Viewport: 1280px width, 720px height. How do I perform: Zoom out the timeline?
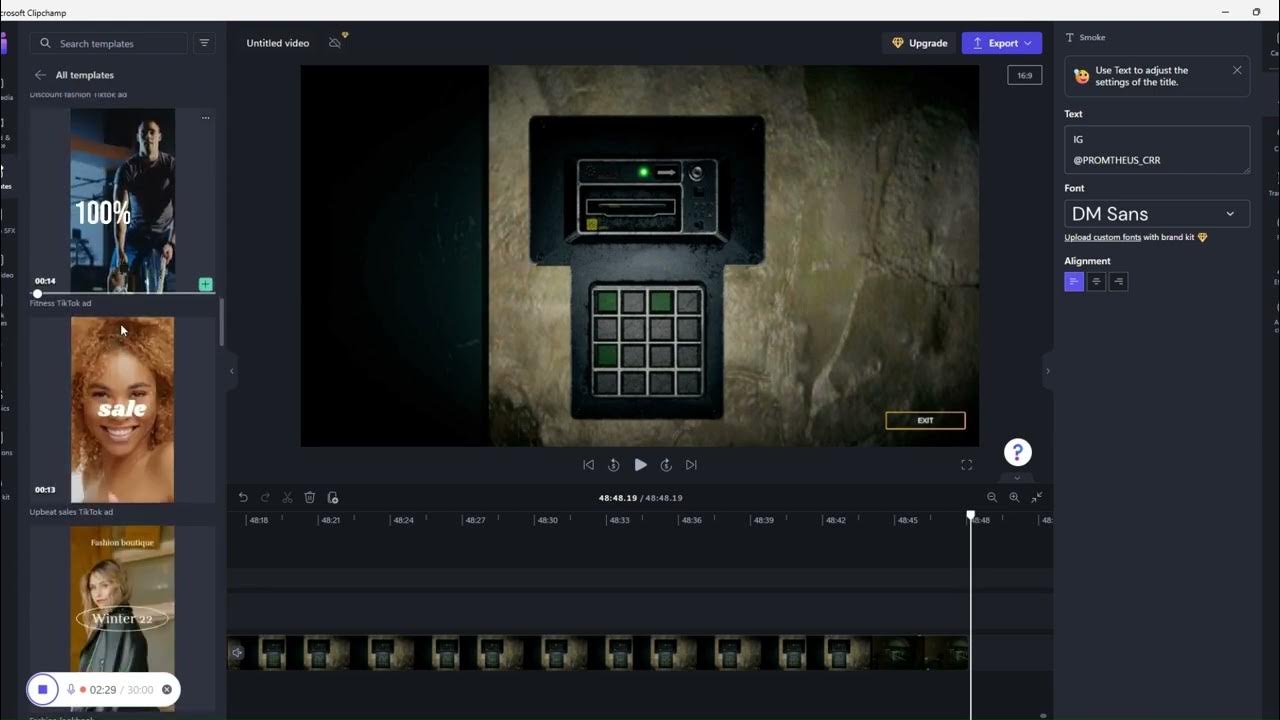click(x=992, y=497)
